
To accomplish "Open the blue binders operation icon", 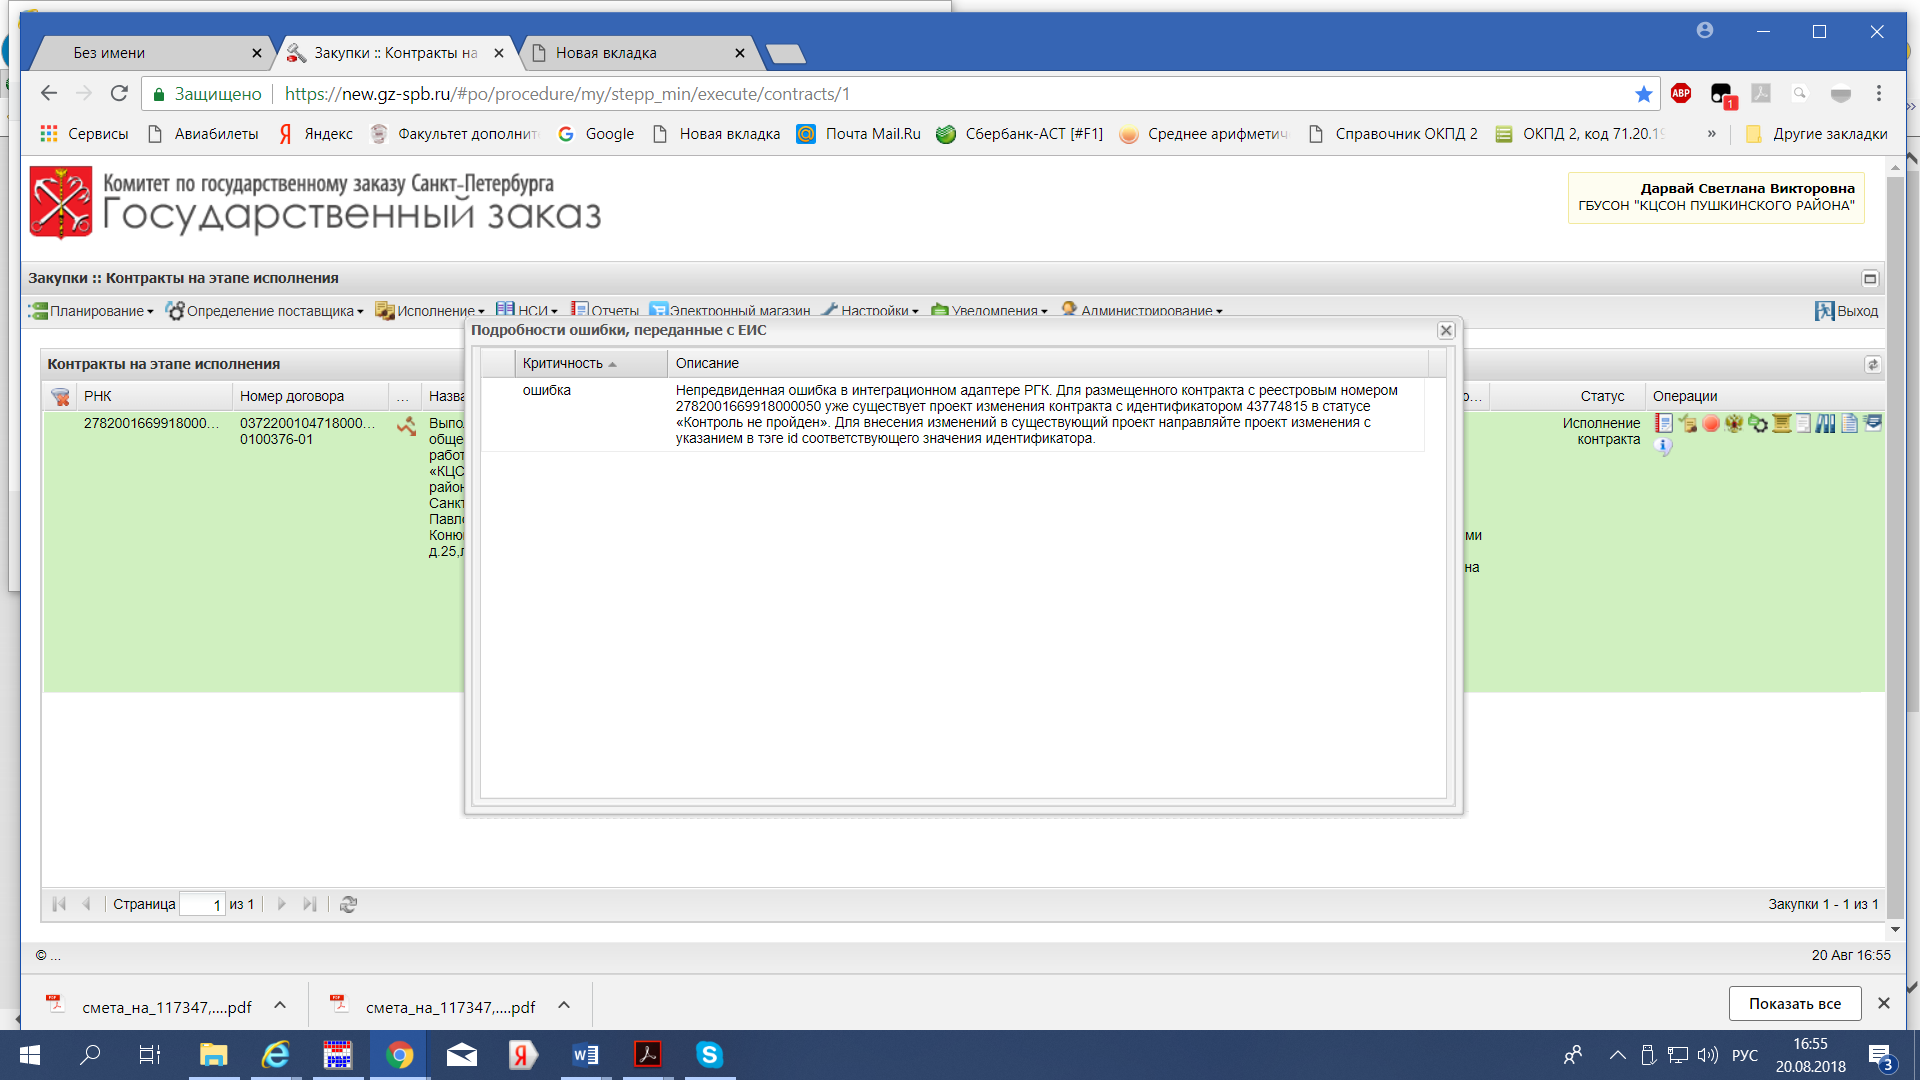I will click(1826, 423).
